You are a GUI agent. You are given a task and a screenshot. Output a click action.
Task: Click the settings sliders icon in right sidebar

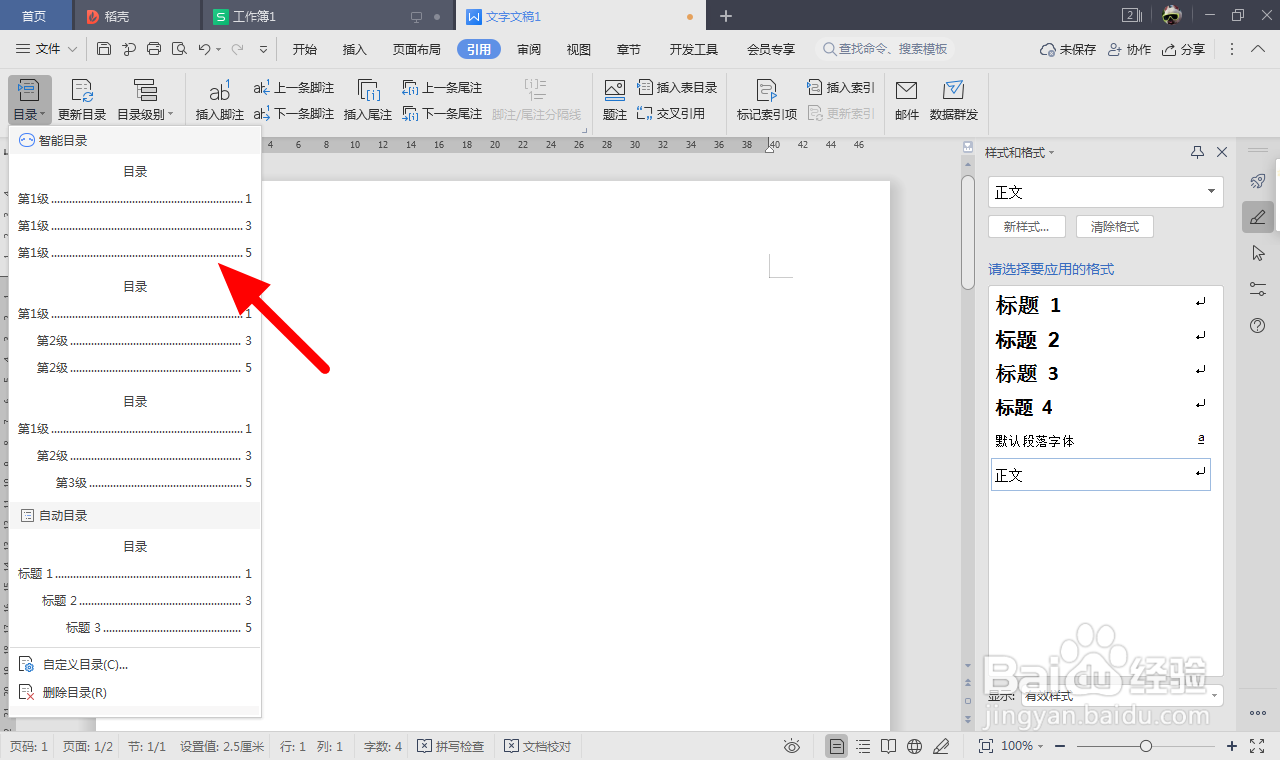coord(1258,289)
